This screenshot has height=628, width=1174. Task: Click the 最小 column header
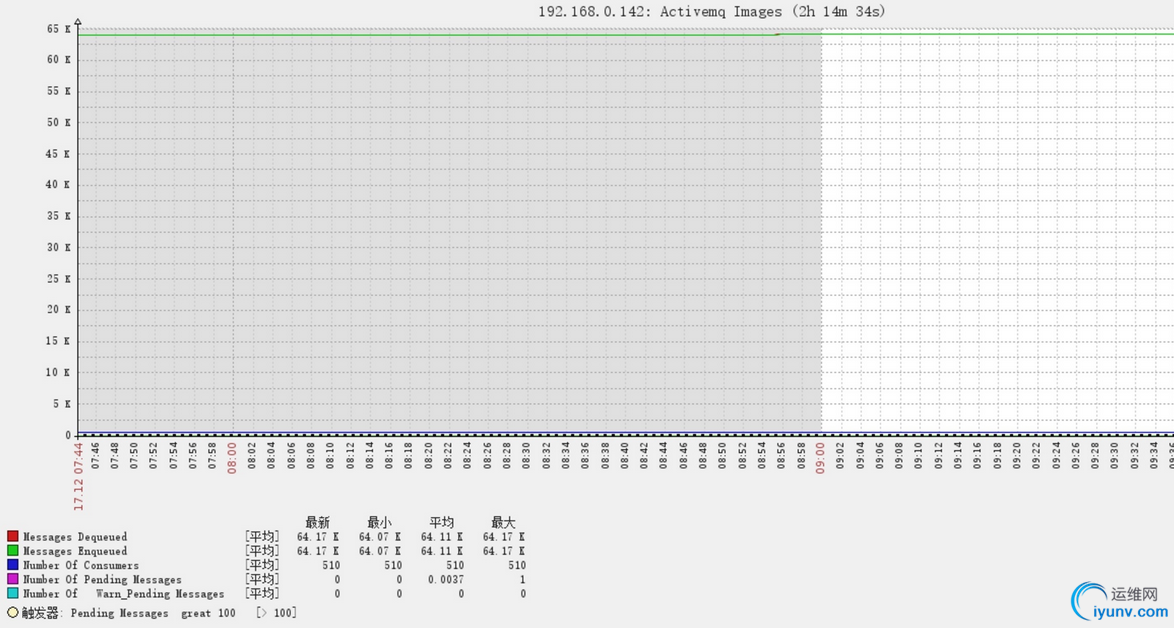point(380,522)
